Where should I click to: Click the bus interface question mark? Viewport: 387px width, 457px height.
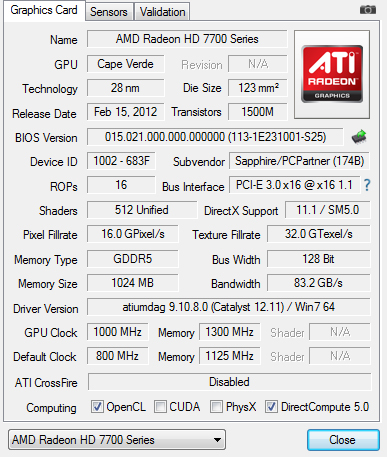pos(367,185)
